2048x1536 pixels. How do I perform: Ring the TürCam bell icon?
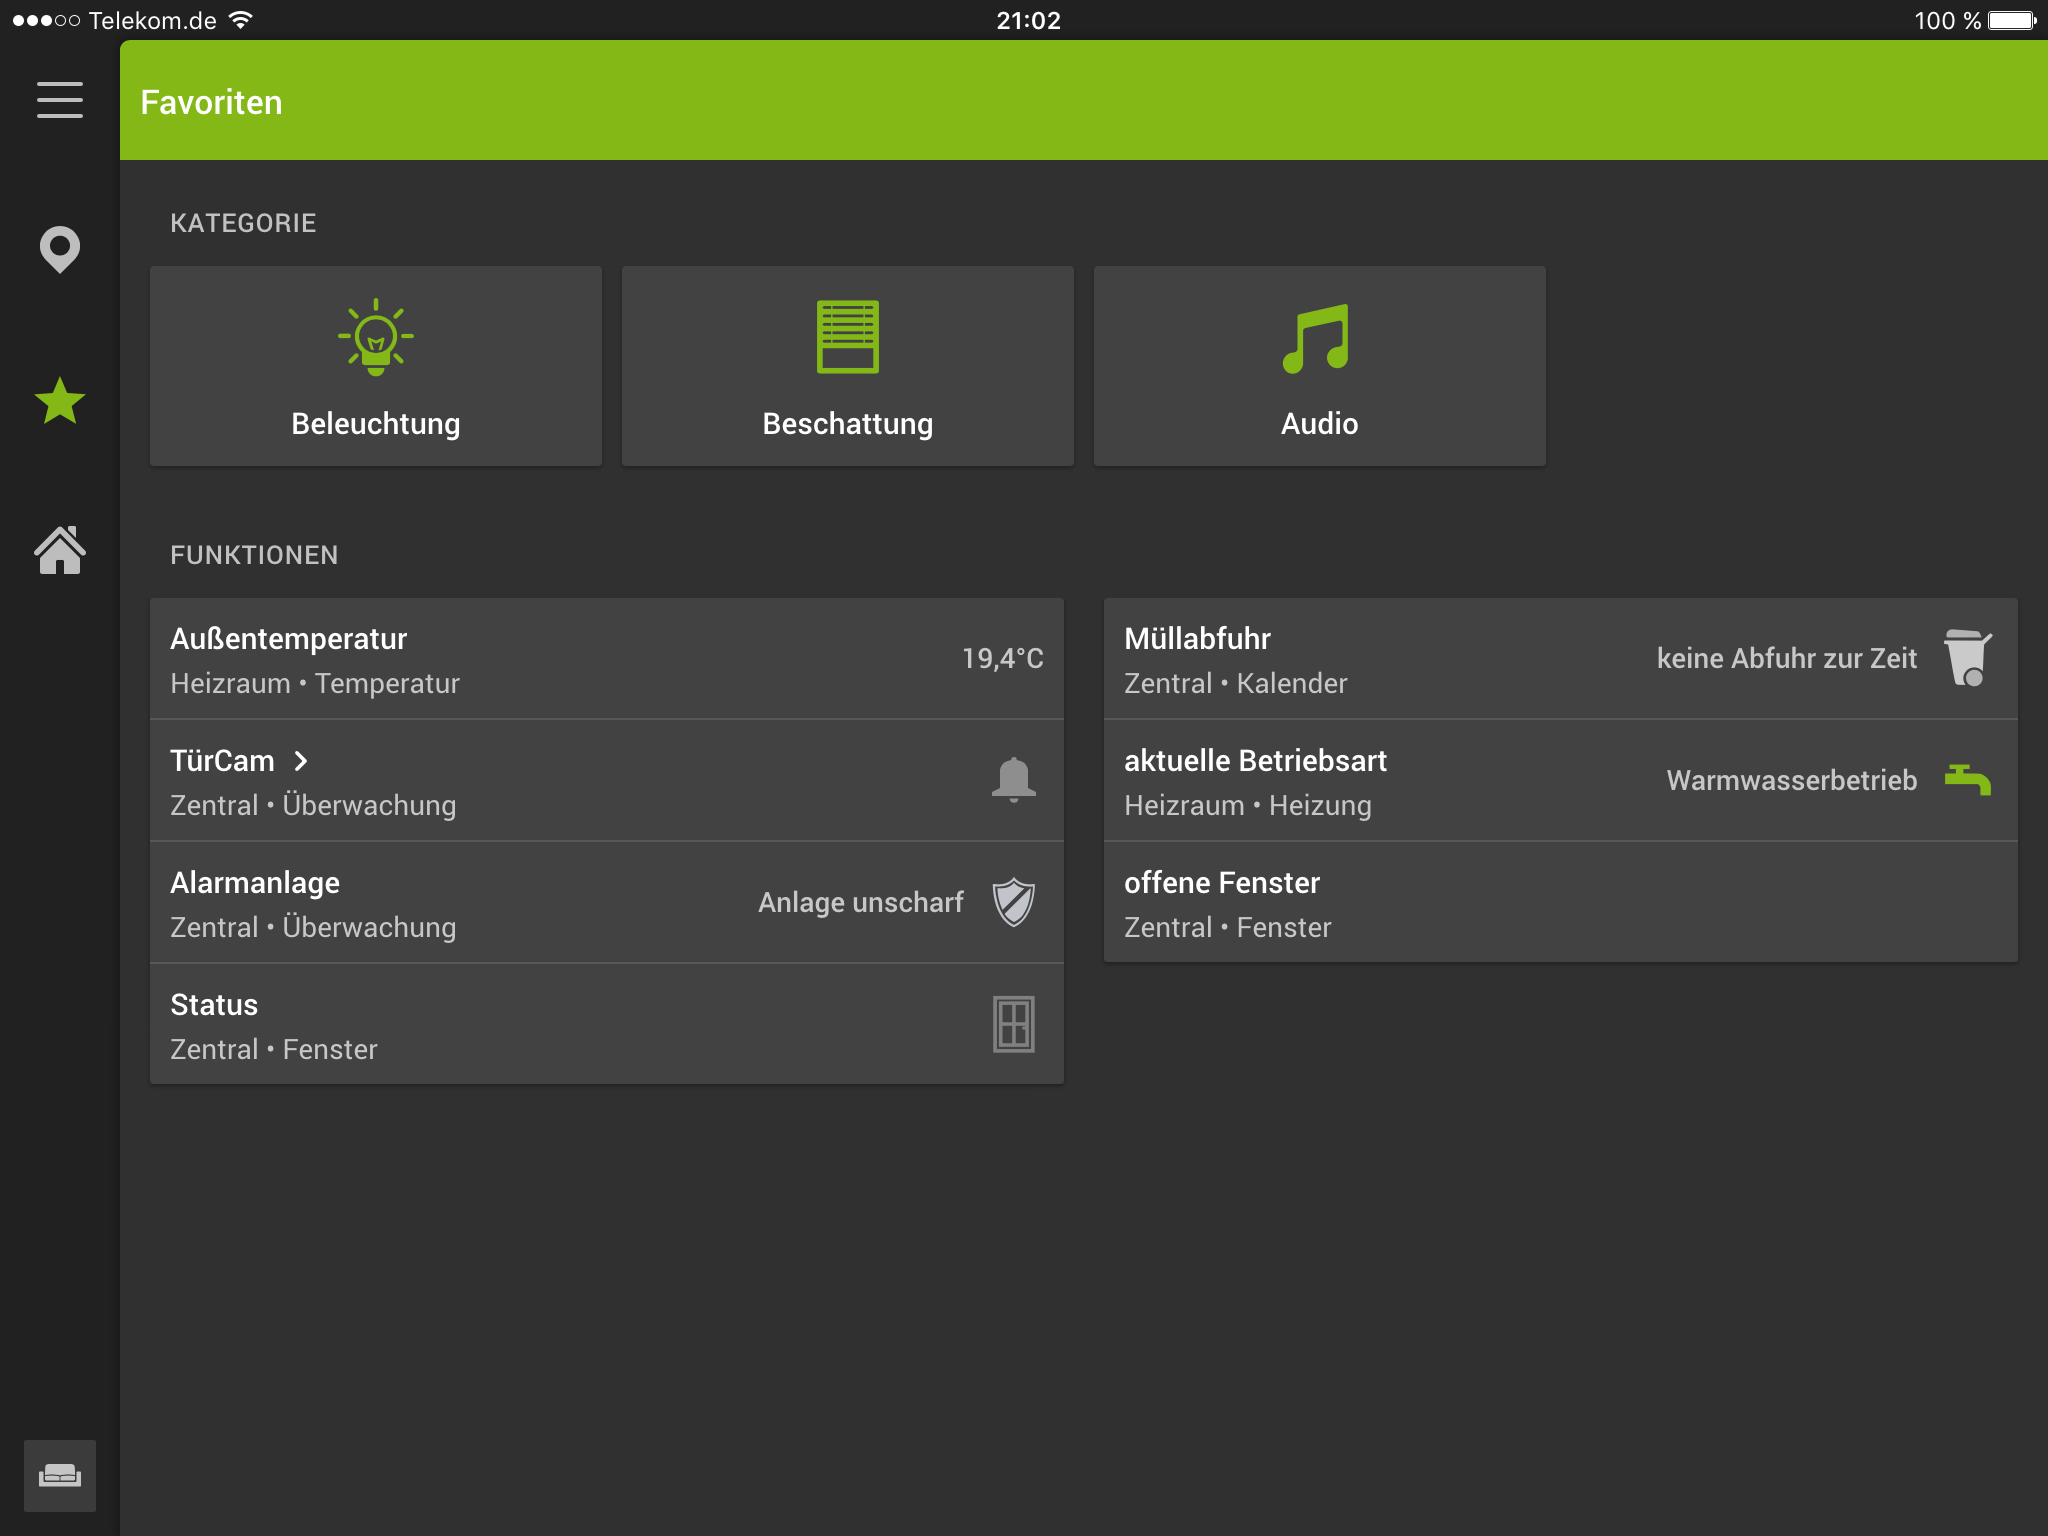coord(1013,780)
